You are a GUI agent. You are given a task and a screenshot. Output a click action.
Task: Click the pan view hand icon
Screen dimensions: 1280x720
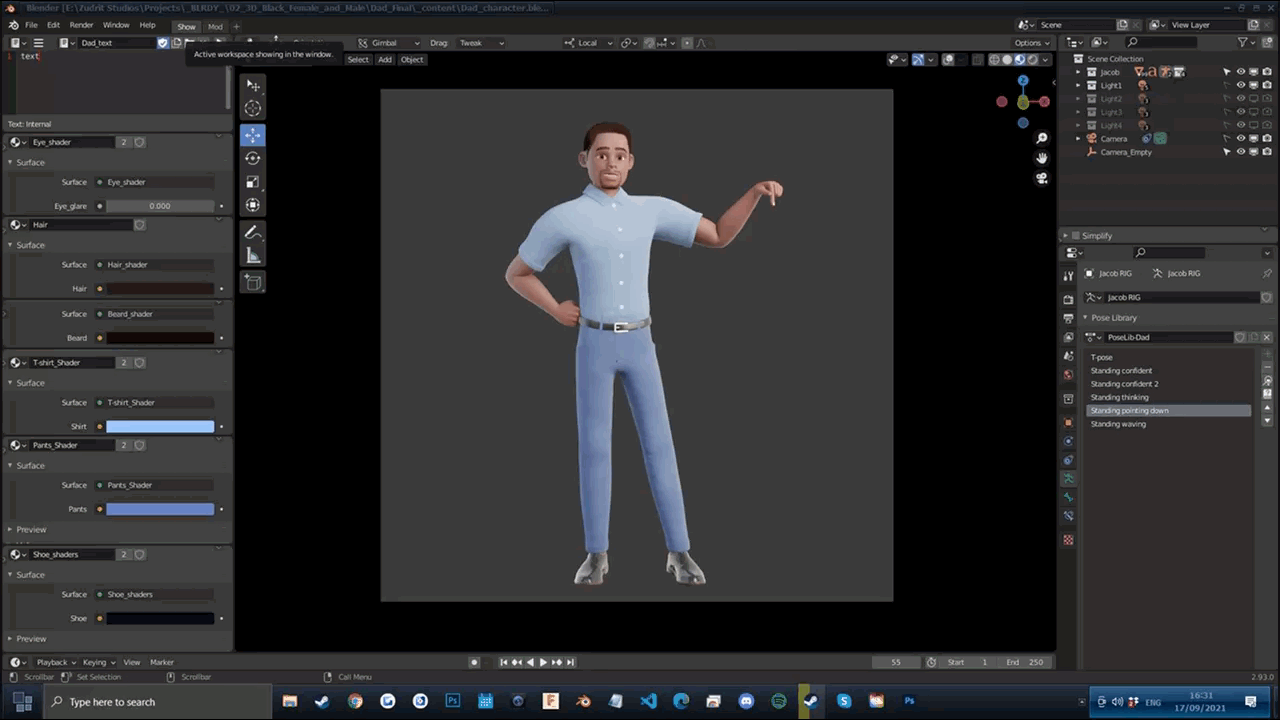1041,158
